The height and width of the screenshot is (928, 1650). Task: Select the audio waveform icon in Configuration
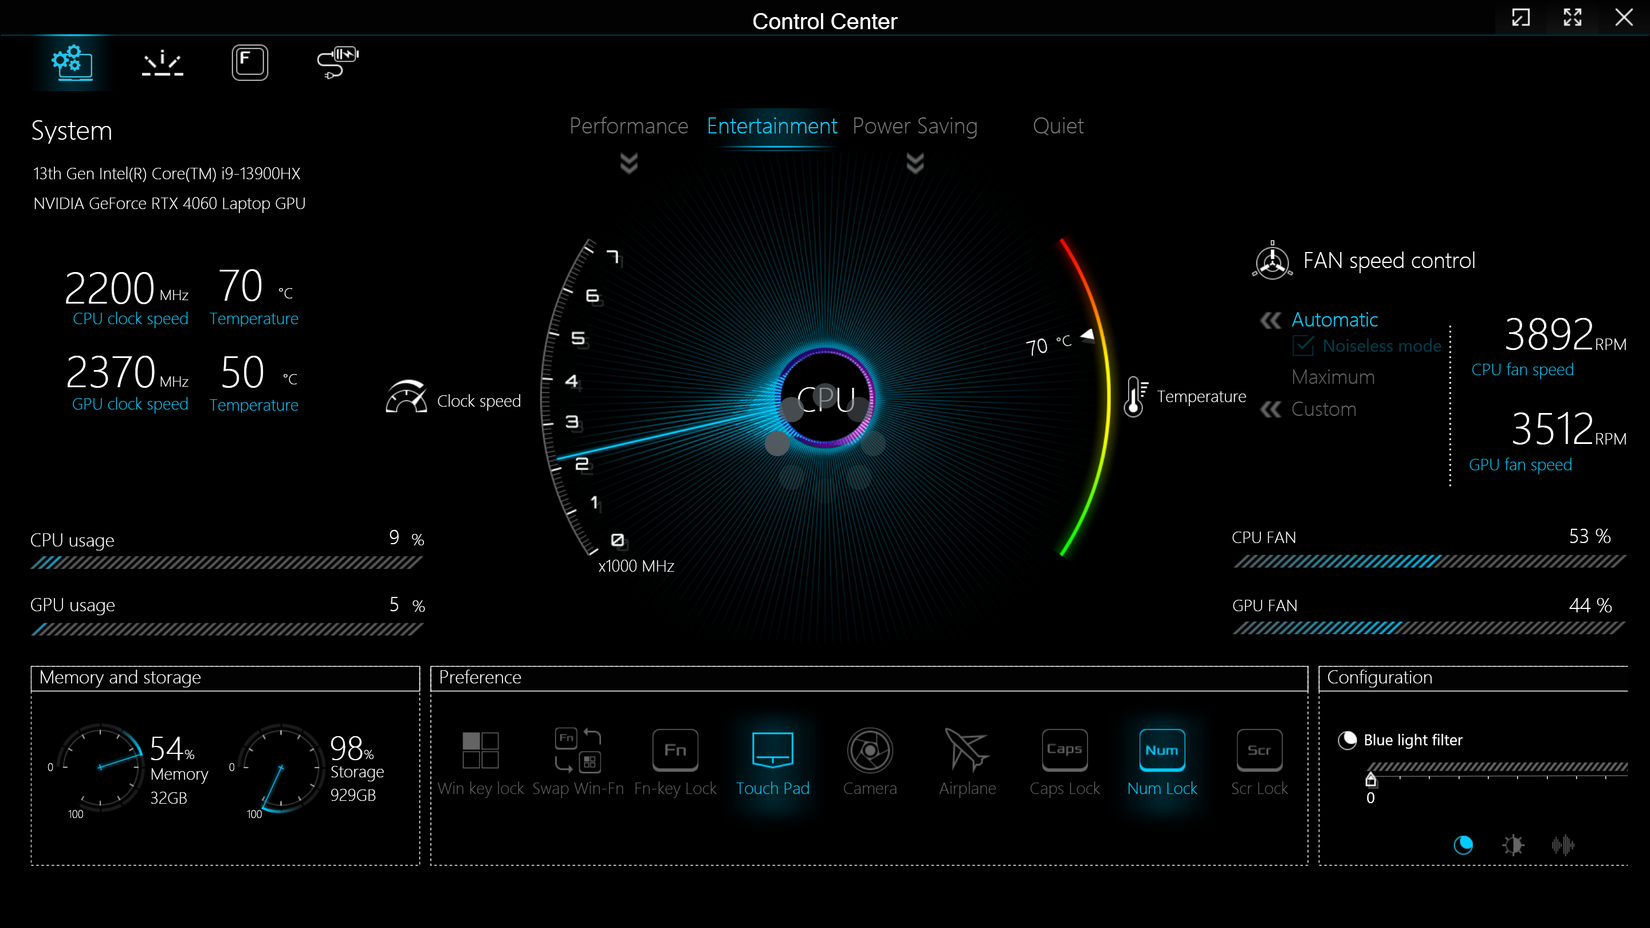(1562, 845)
